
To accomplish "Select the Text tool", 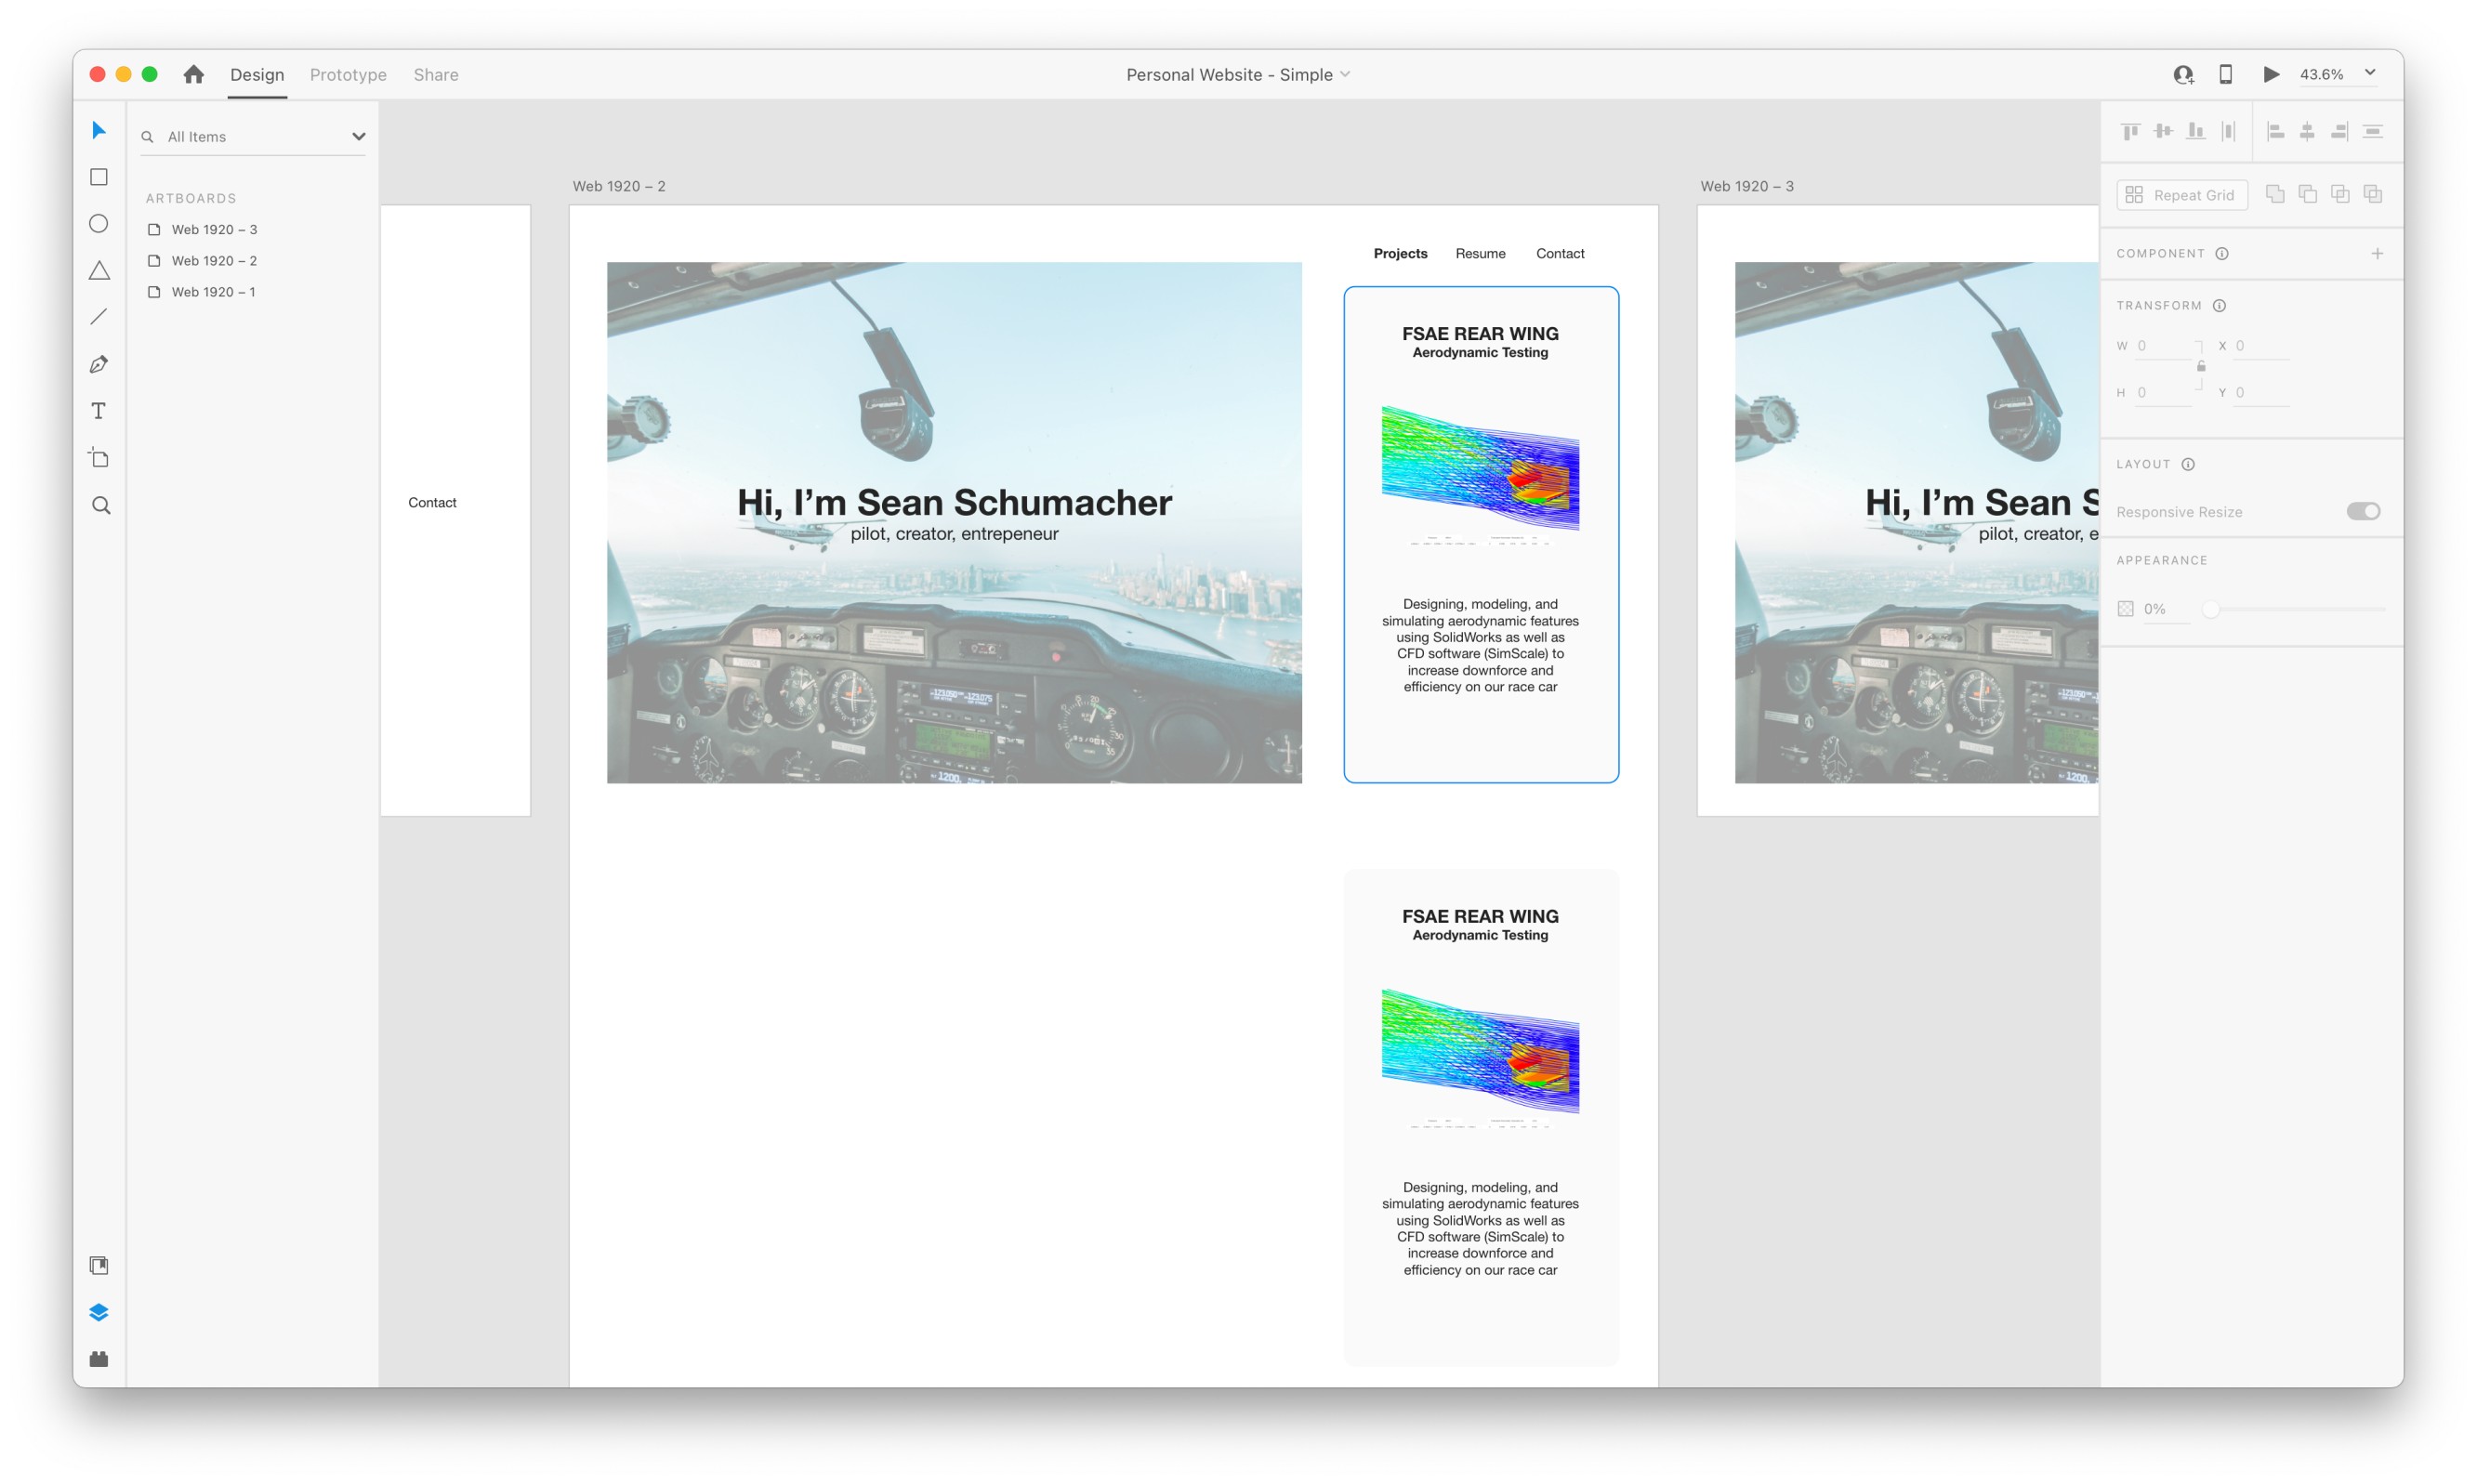I will [98, 410].
